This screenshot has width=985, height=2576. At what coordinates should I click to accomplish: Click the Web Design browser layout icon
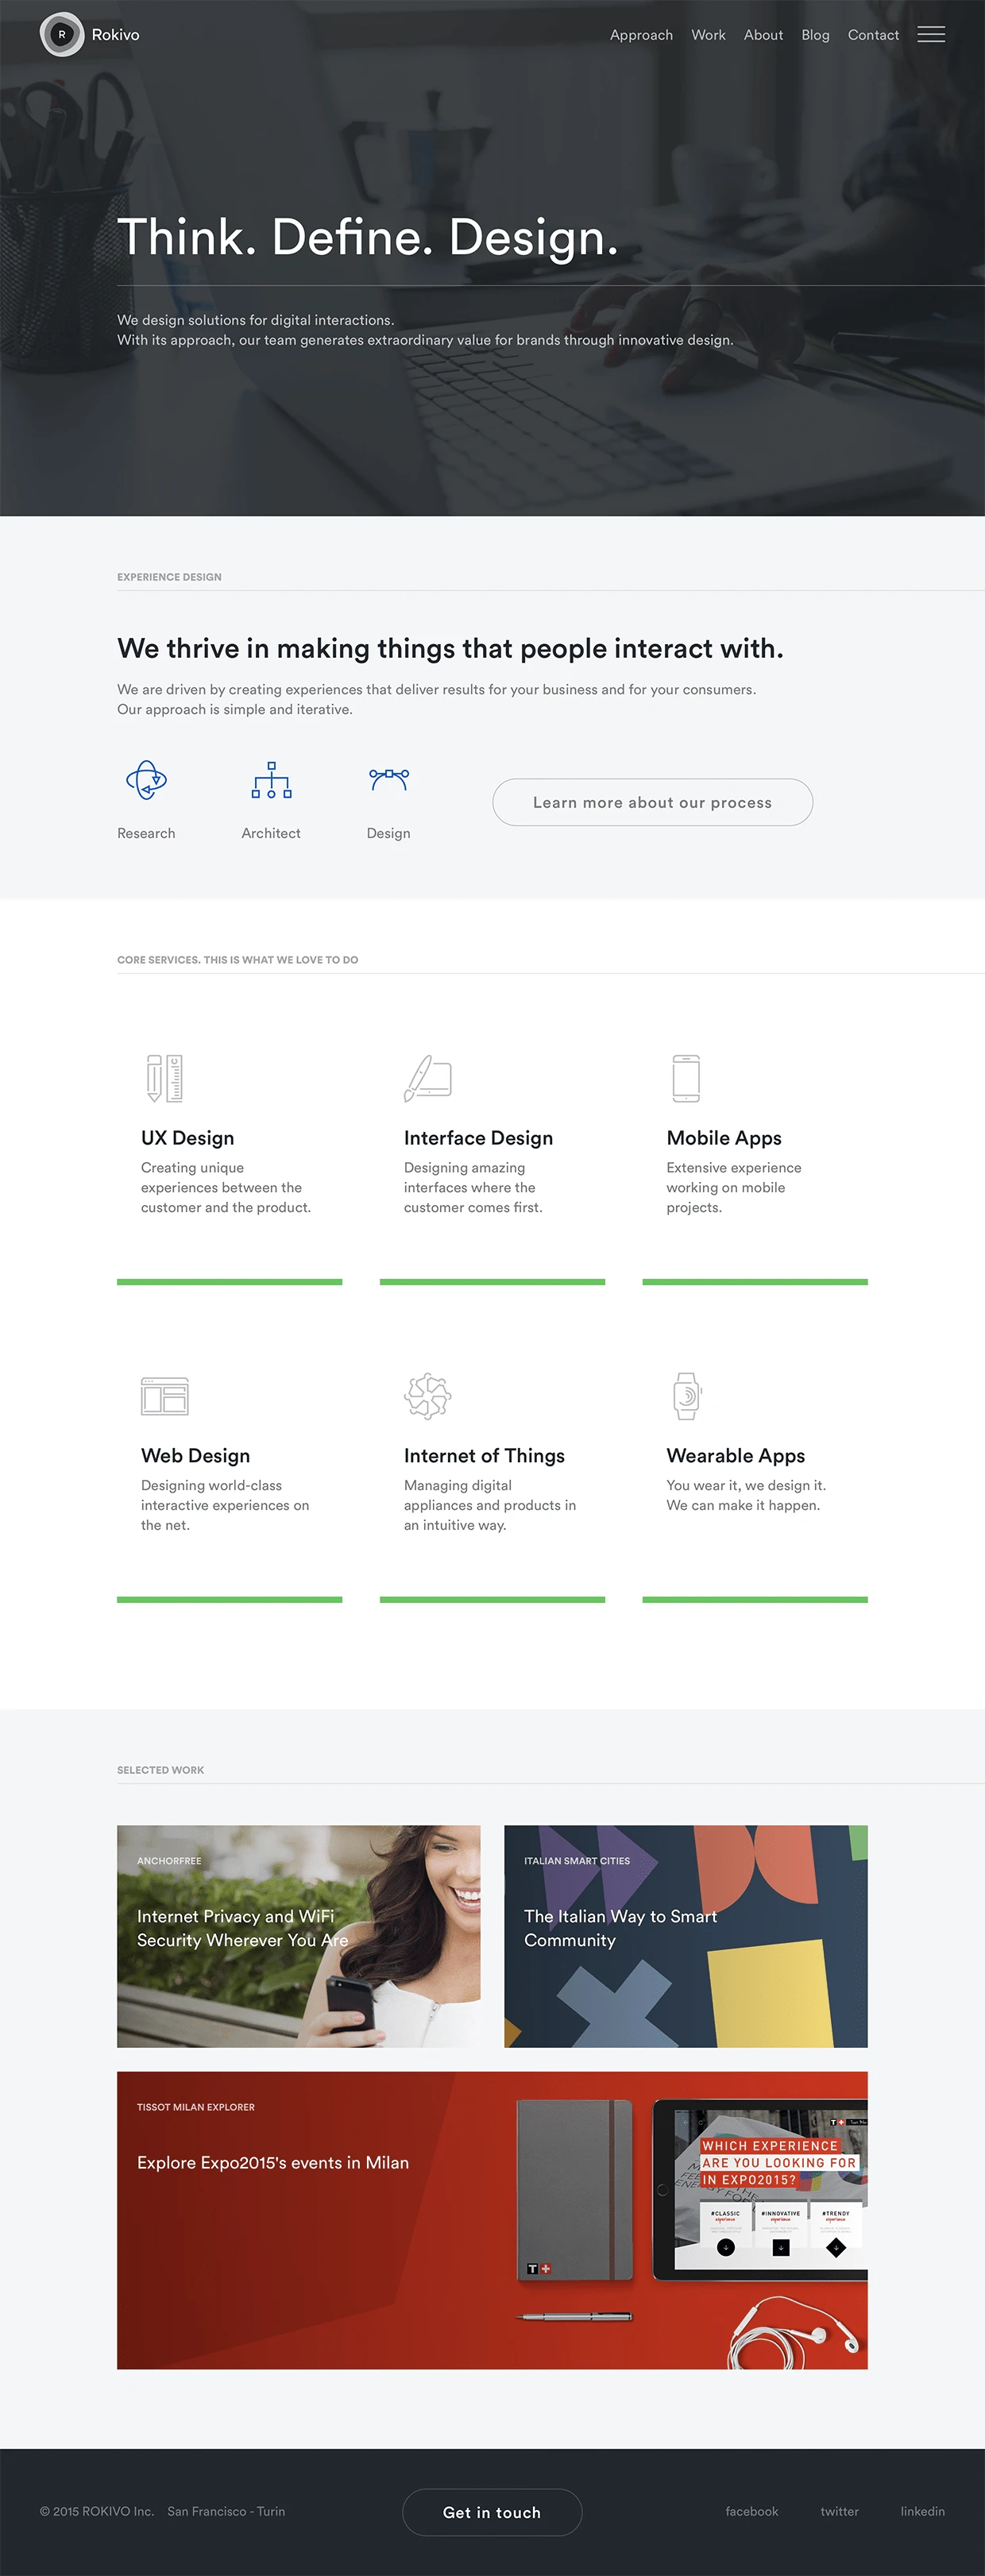(x=165, y=1396)
